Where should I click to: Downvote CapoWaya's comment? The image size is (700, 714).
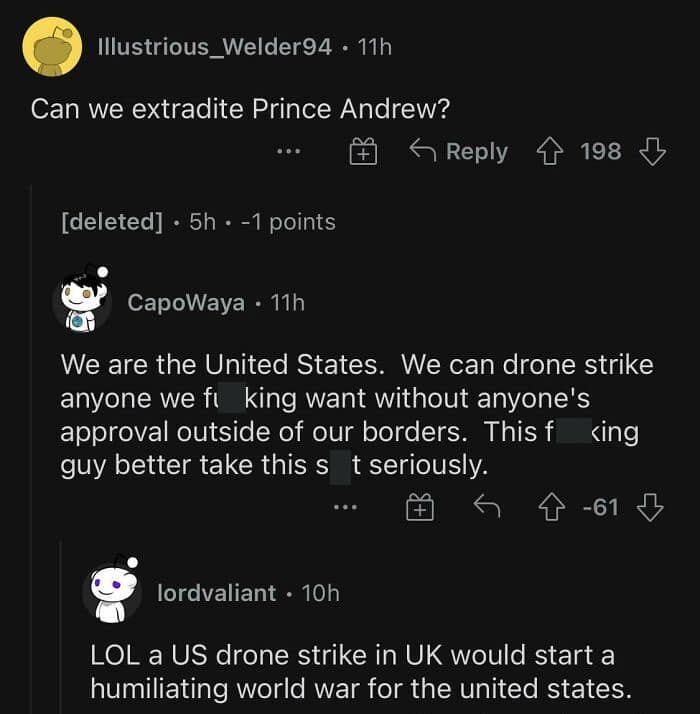[651, 508]
